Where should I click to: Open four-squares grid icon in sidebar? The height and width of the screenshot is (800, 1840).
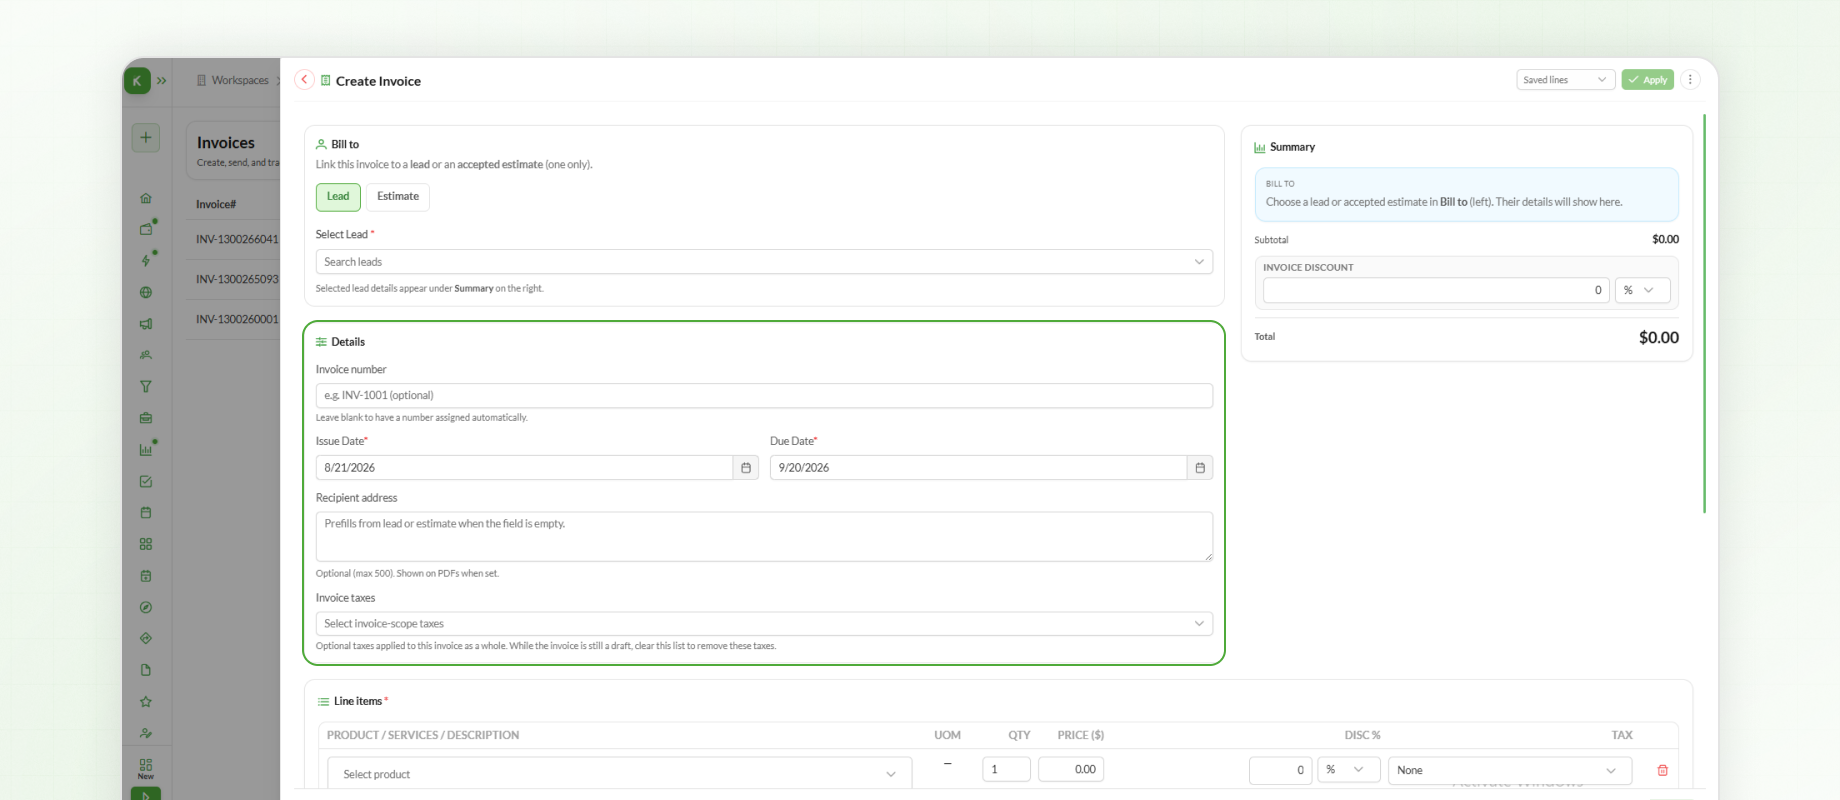click(146, 544)
